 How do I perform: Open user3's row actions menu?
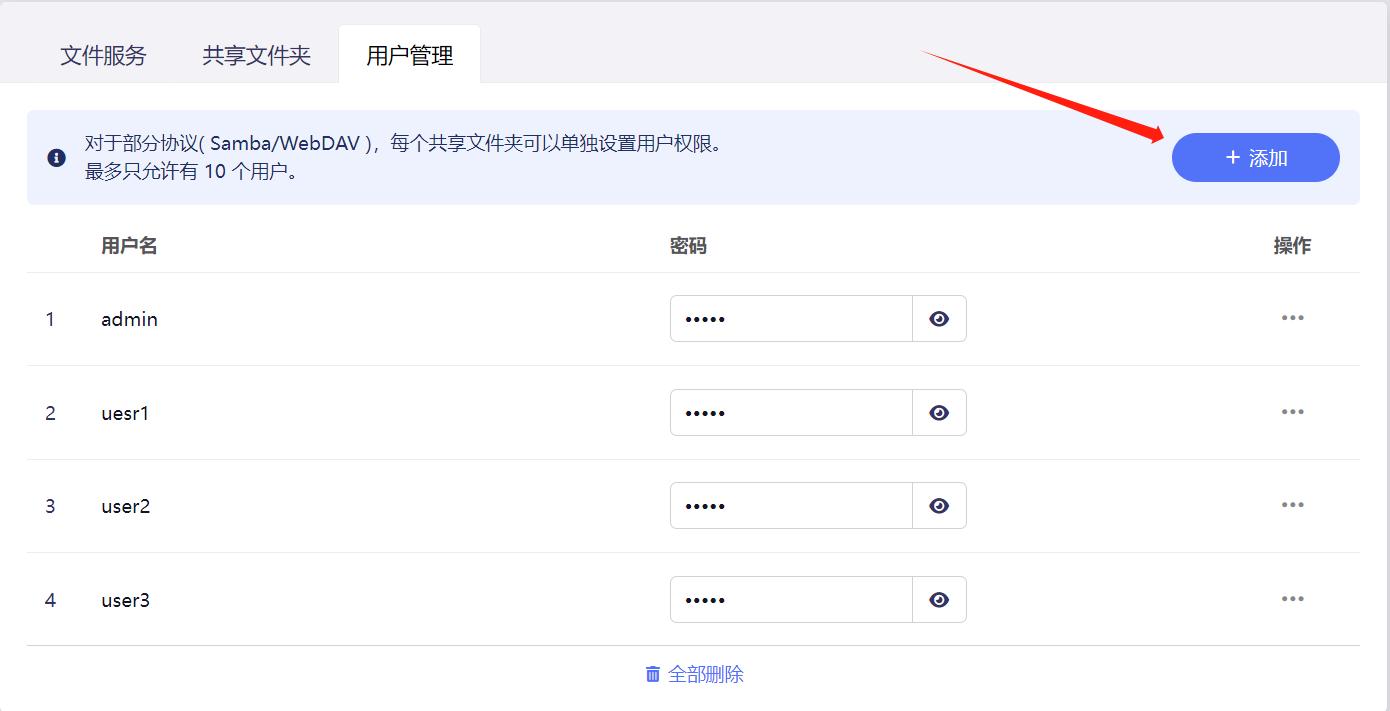(1292, 599)
